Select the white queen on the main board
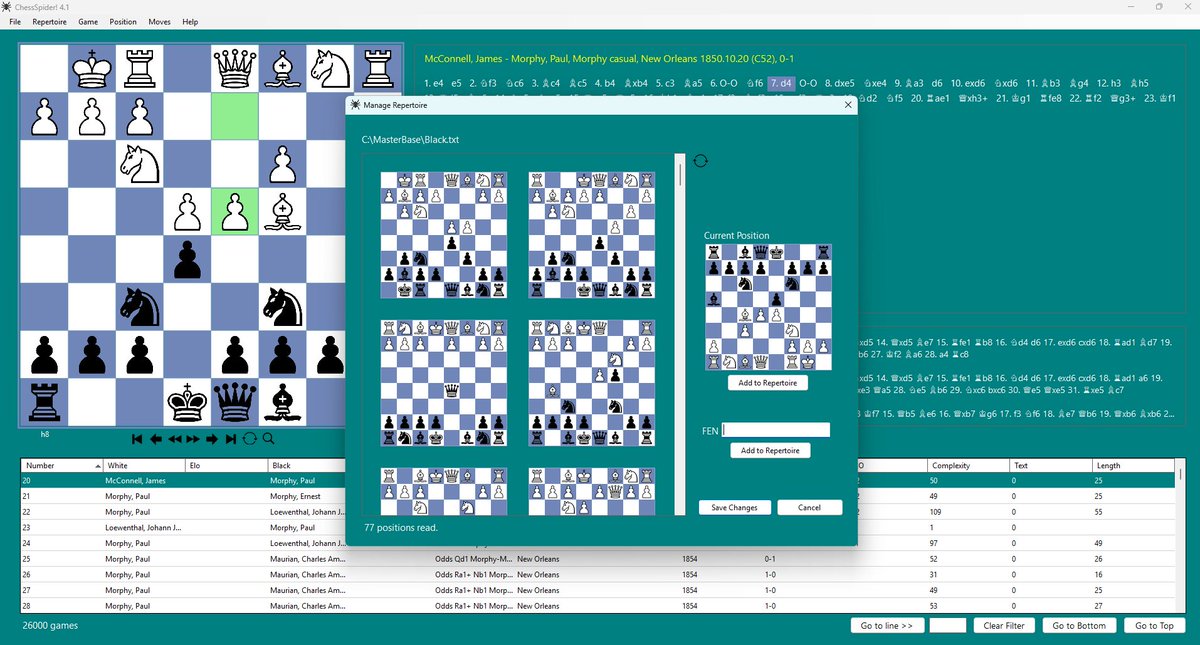1200x645 pixels. [x=235, y=68]
